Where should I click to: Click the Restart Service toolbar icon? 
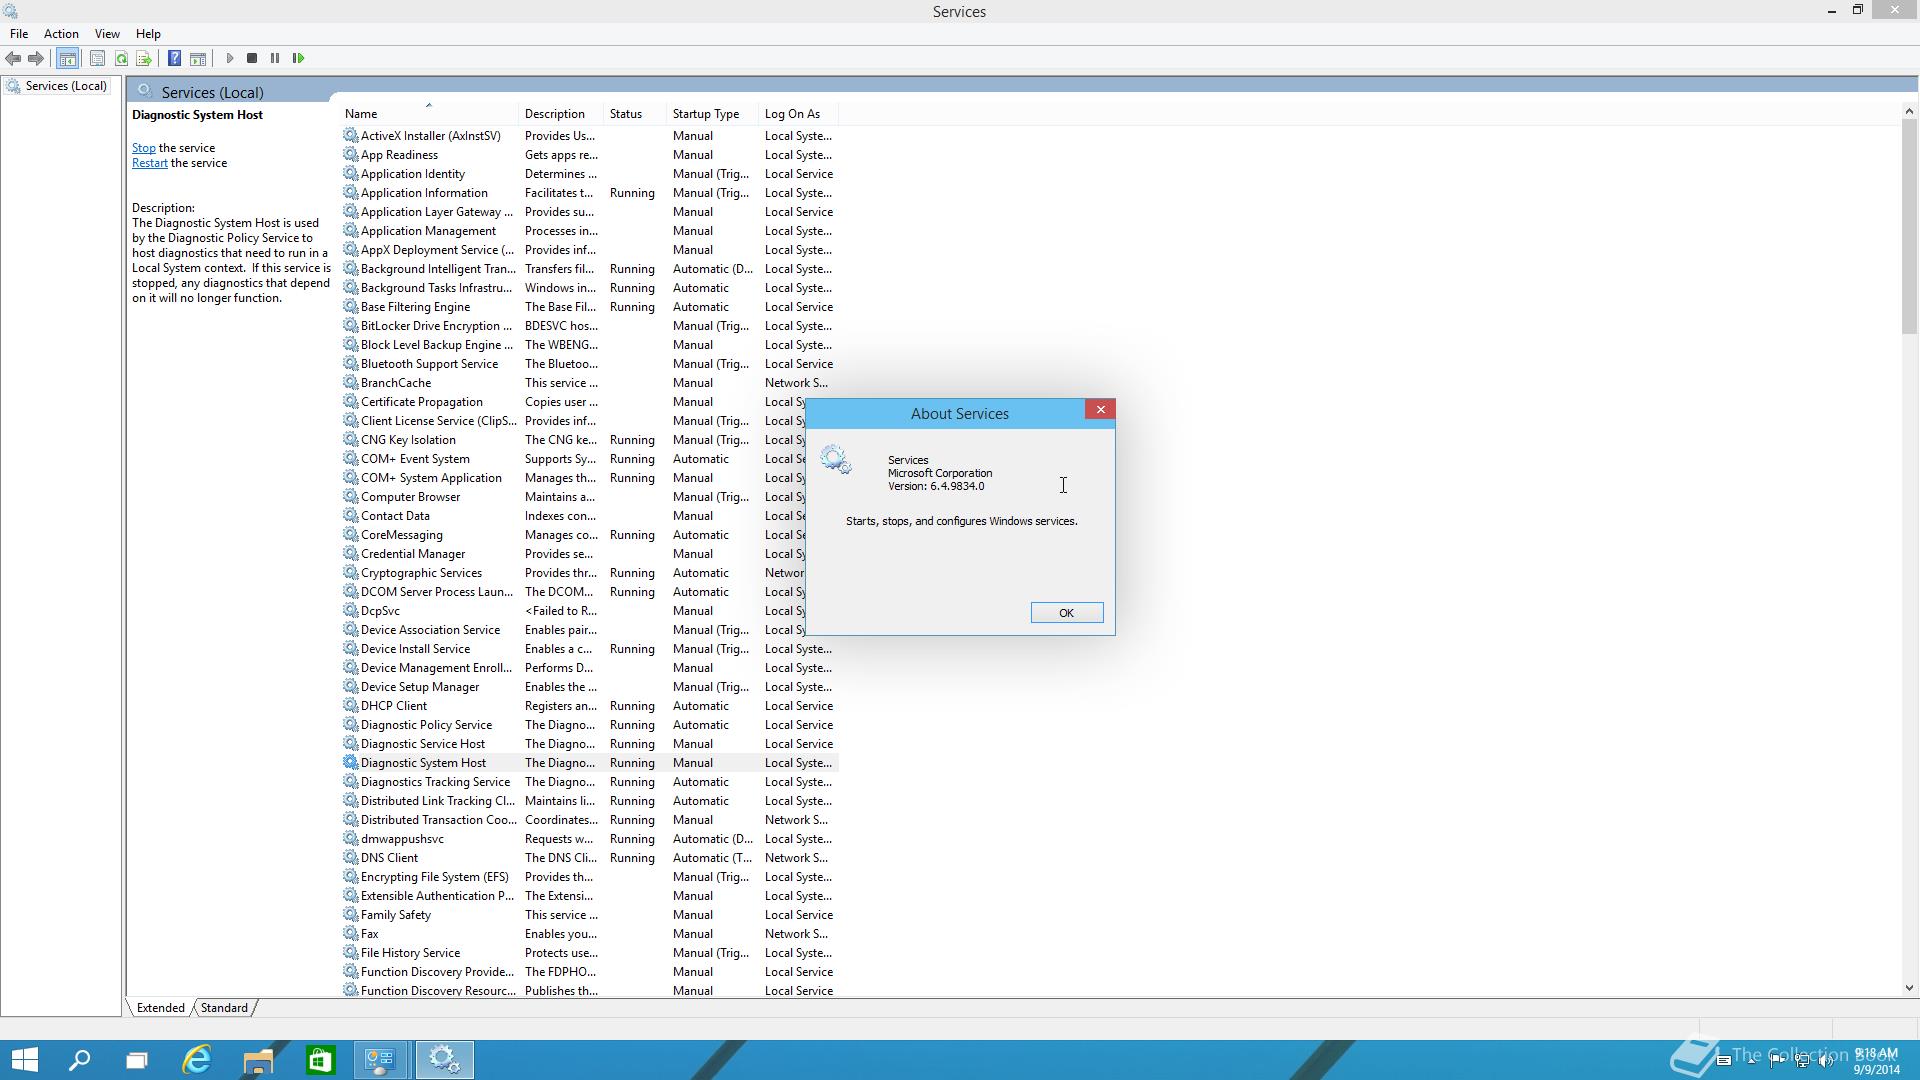(x=298, y=58)
